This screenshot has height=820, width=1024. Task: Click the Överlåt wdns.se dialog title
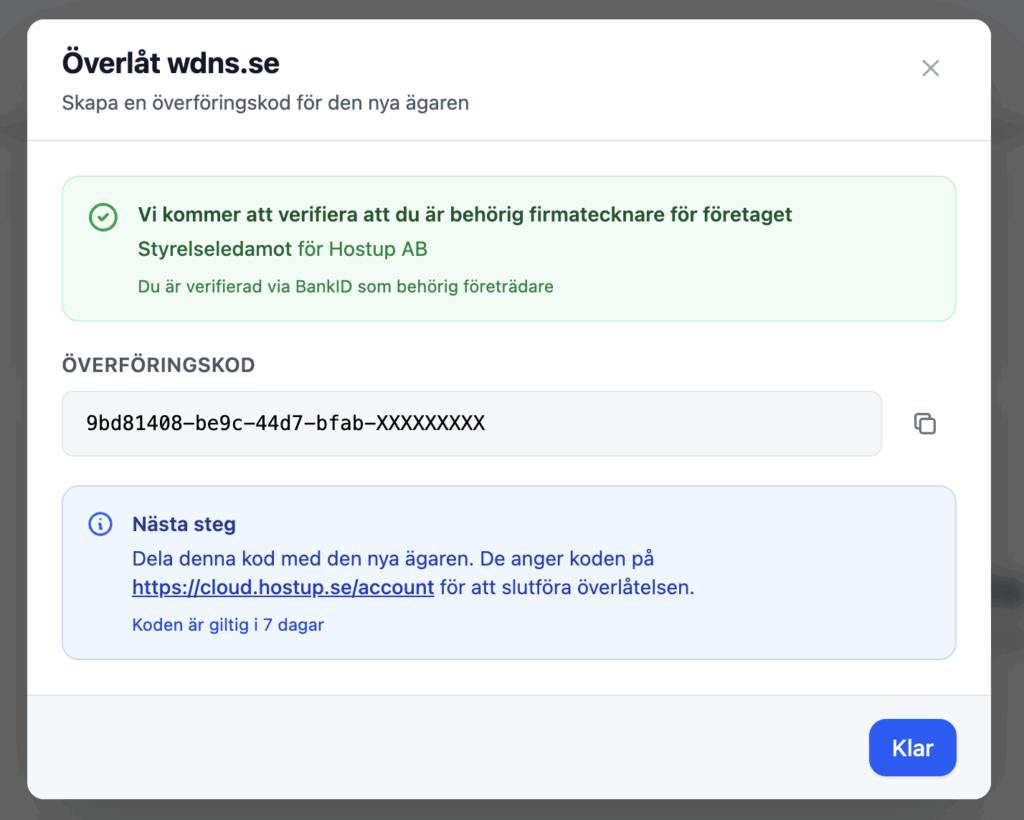click(x=171, y=64)
